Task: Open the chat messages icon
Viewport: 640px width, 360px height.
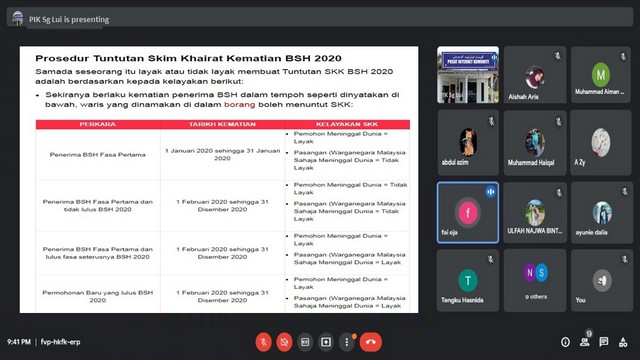Action: click(604, 342)
